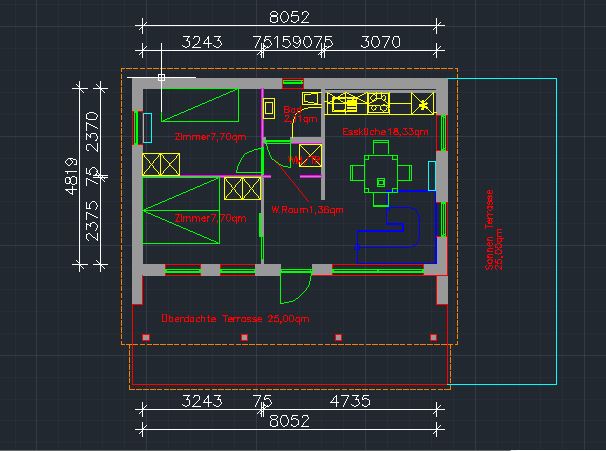Select the 3070 dimension text
Viewport: 606px width, 451px height.
pyautogui.click(x=380, y=42)
